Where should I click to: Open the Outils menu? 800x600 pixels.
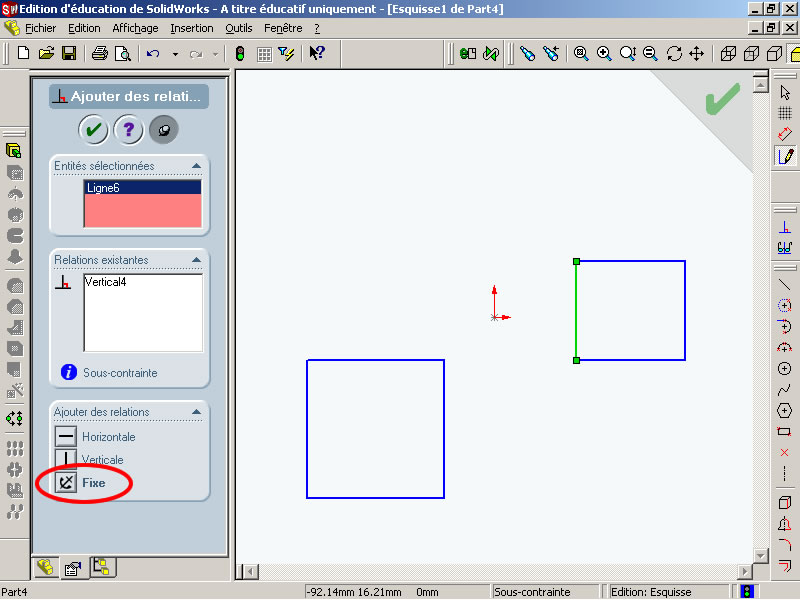point(239,29)
